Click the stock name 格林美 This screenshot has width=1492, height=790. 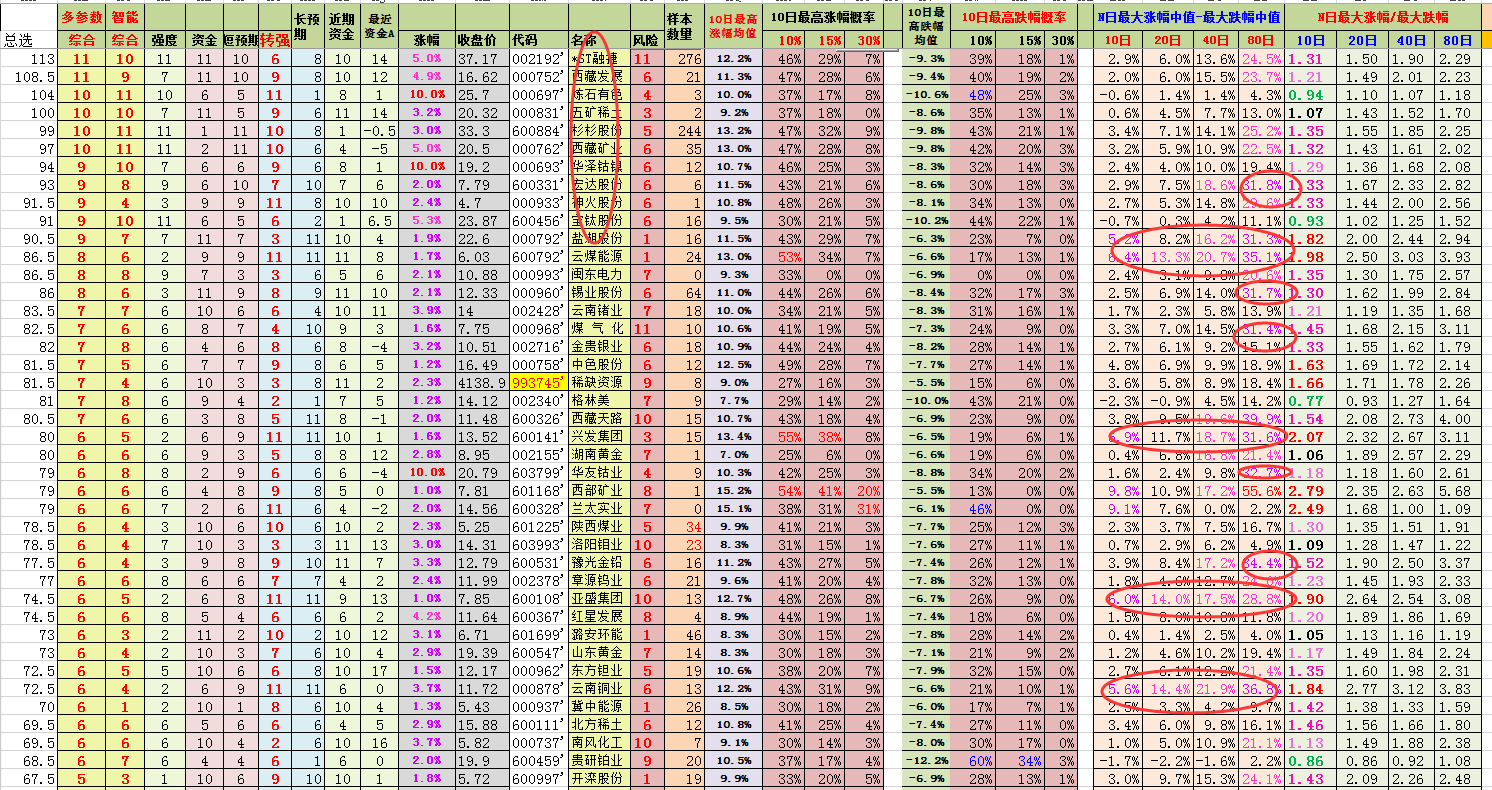coord(592,401)
